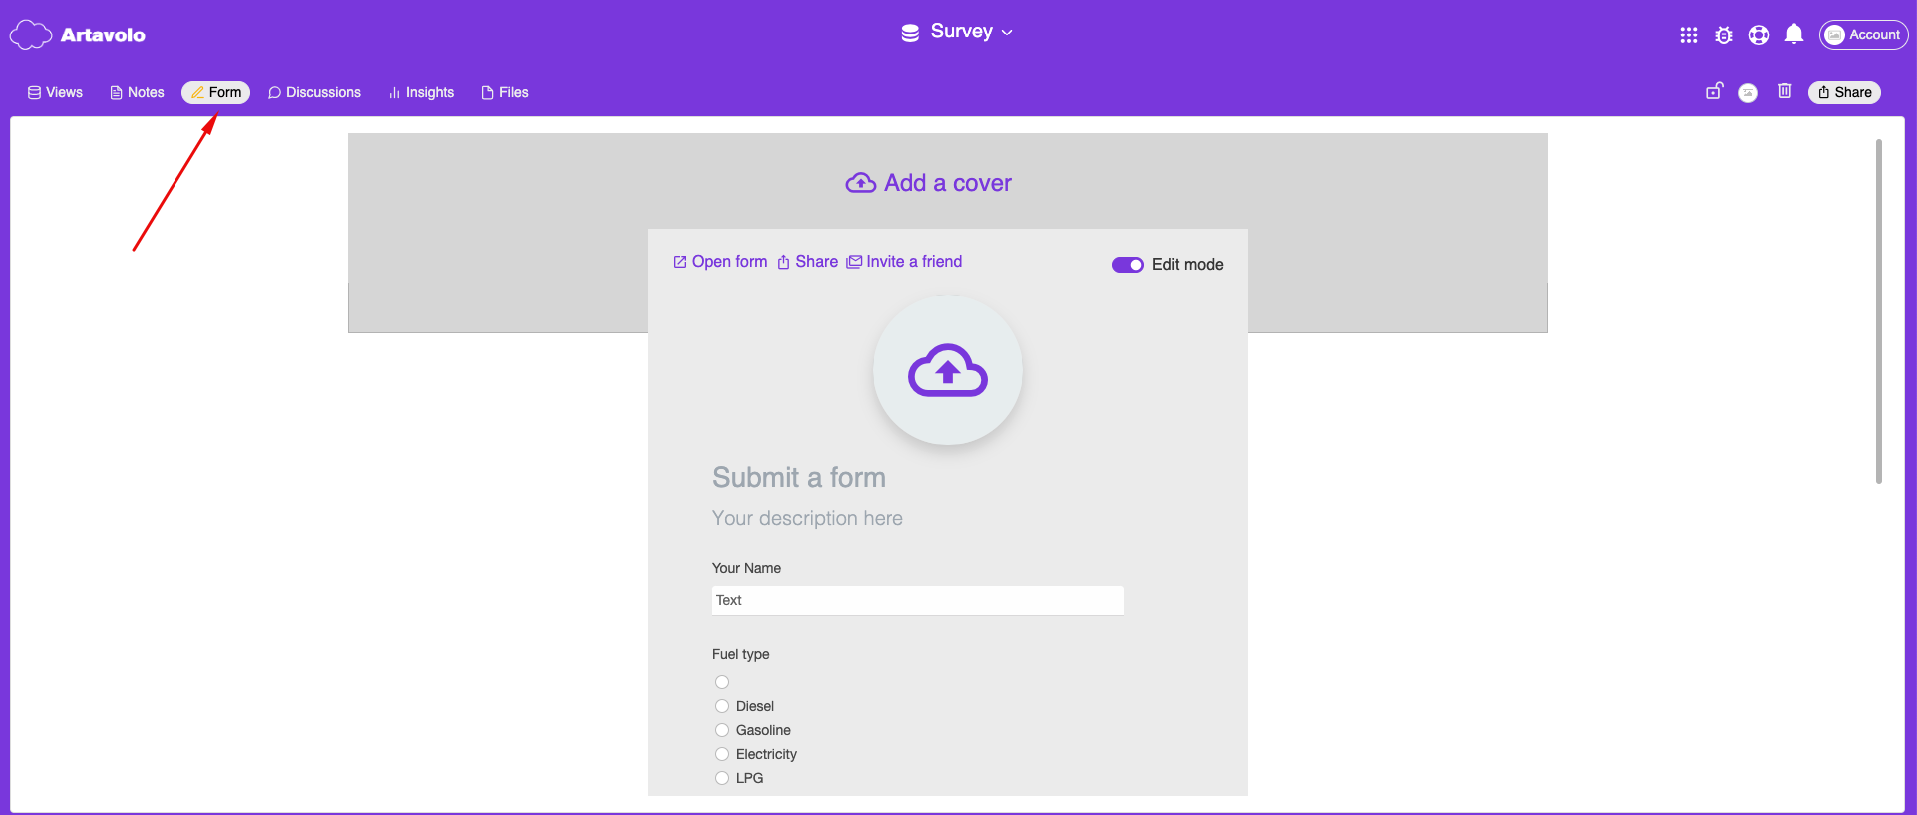Open the apps grid menu
Screen dimensions: 1917x815
click(1689, 35)
